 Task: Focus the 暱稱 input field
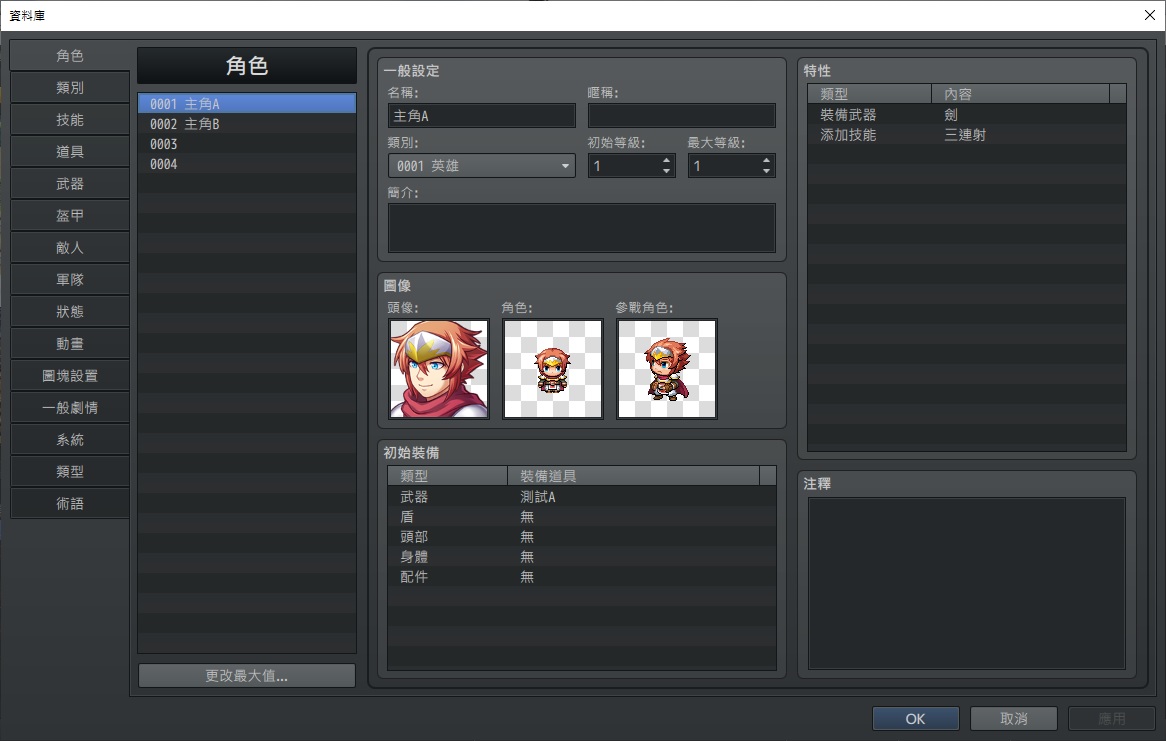point(682,116)
